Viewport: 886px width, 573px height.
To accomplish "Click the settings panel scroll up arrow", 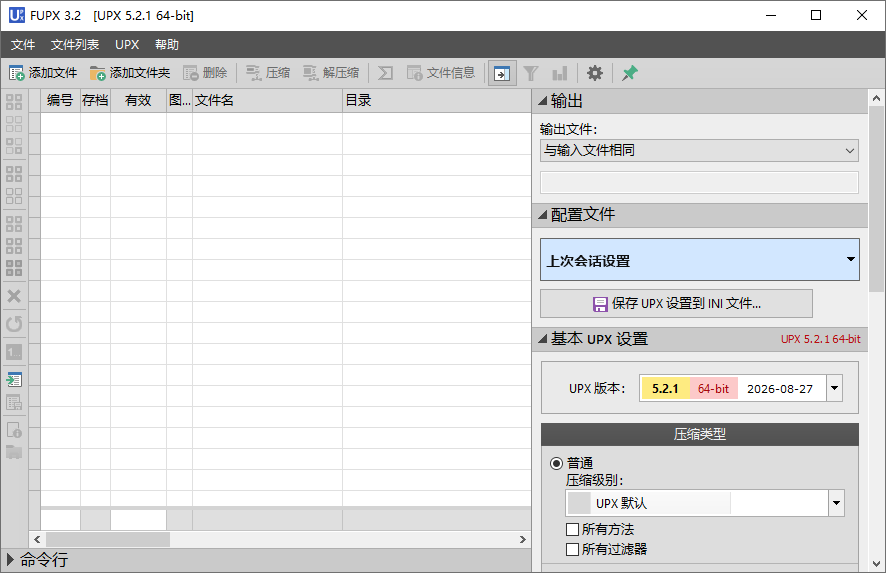I will coord(876,98).
